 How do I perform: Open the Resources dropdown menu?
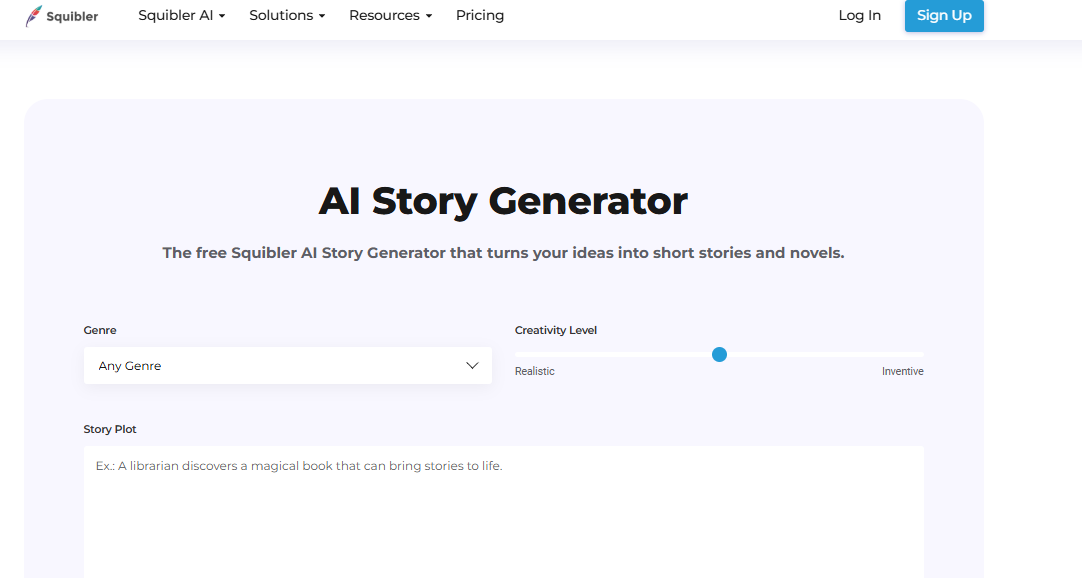coord(390,16)
